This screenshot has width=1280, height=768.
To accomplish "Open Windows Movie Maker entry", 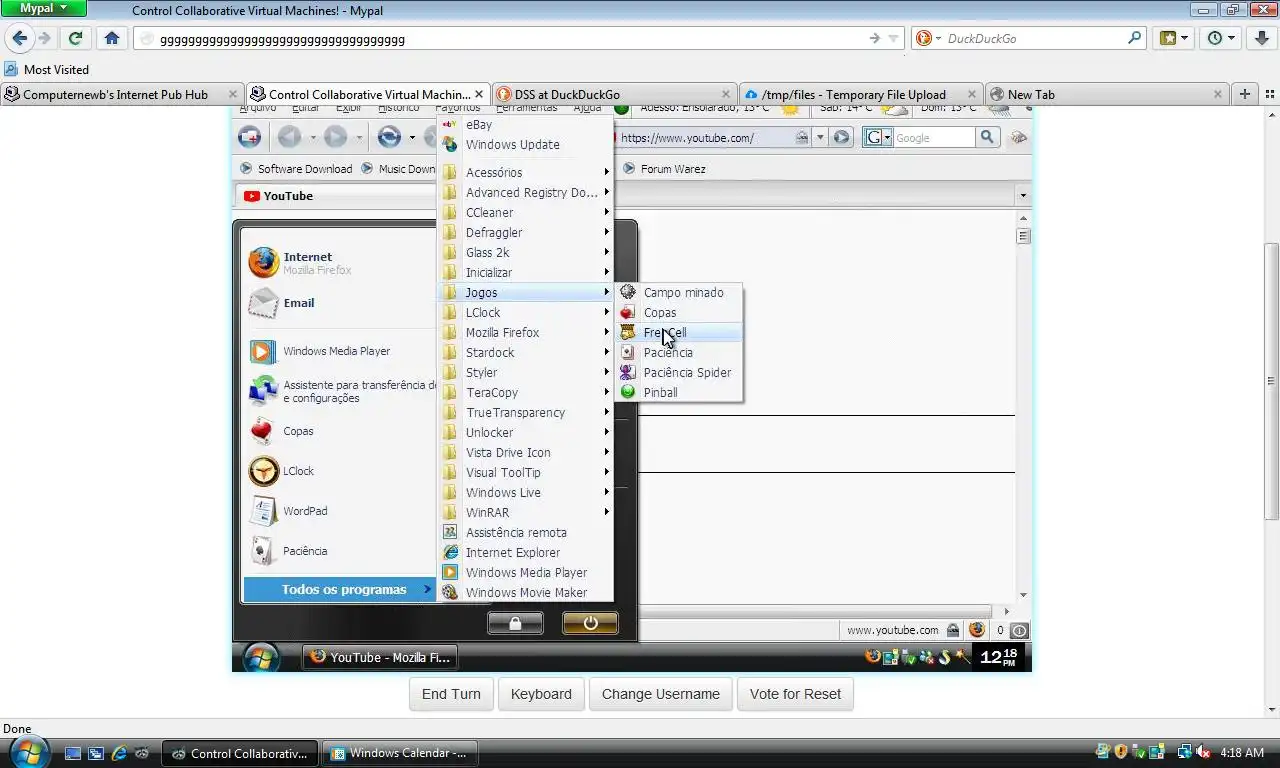I will click(x=525, y=592).
